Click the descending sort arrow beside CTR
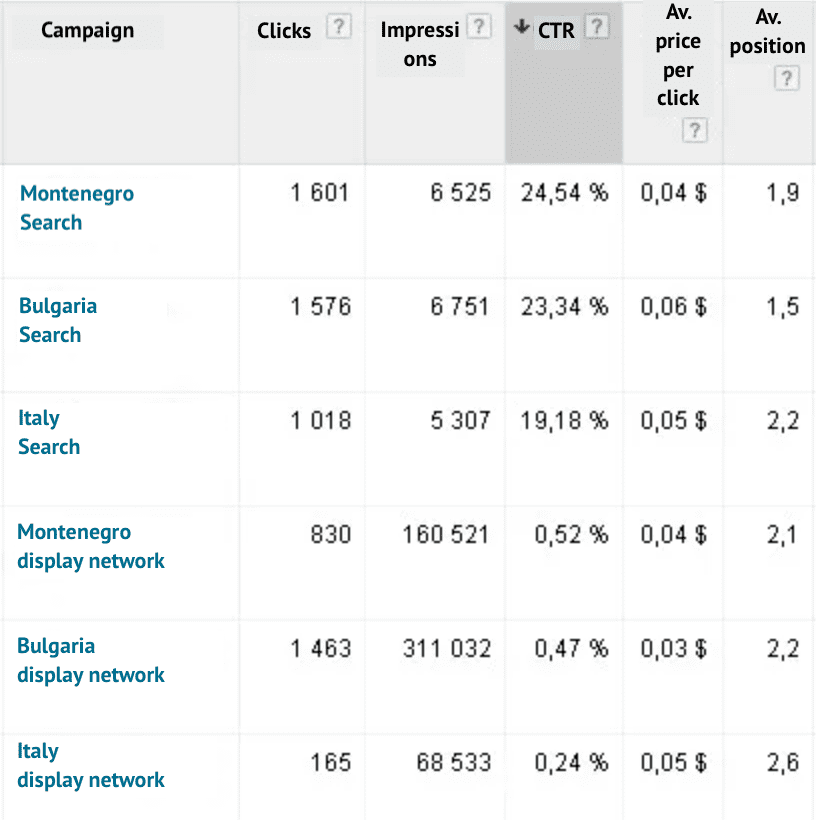816x820 pixels. [x=522, y=28]
